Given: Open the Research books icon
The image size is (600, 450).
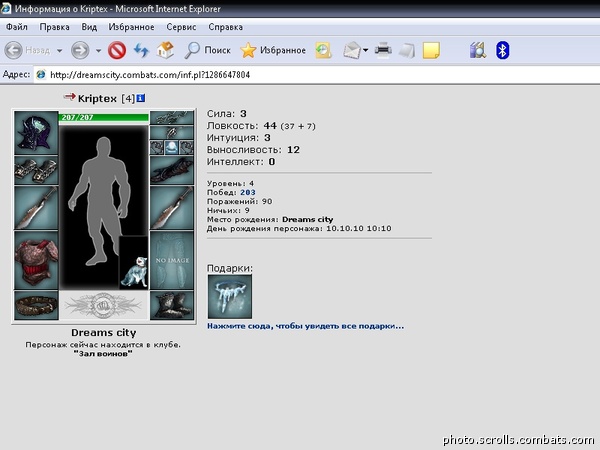Looking at the screenshot, I should click(x=478, y=50).
